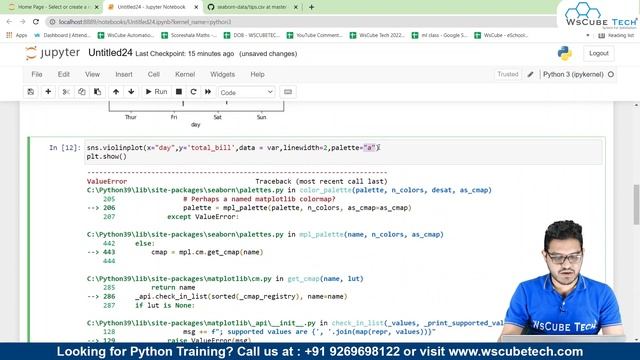Open the command palette keyboard icon
Viewport: 640px width, 360px height.
point(288,92)
